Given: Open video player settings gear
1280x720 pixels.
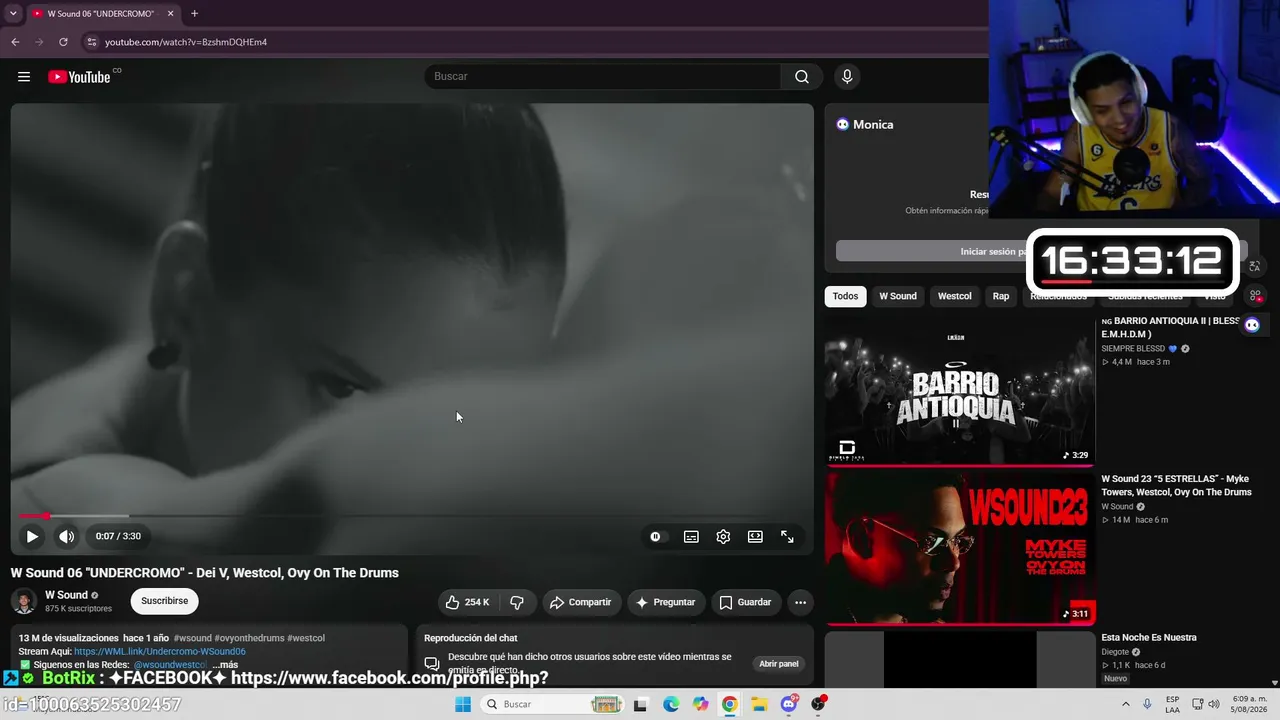Looking at the screenshot, I should (723, 537).
